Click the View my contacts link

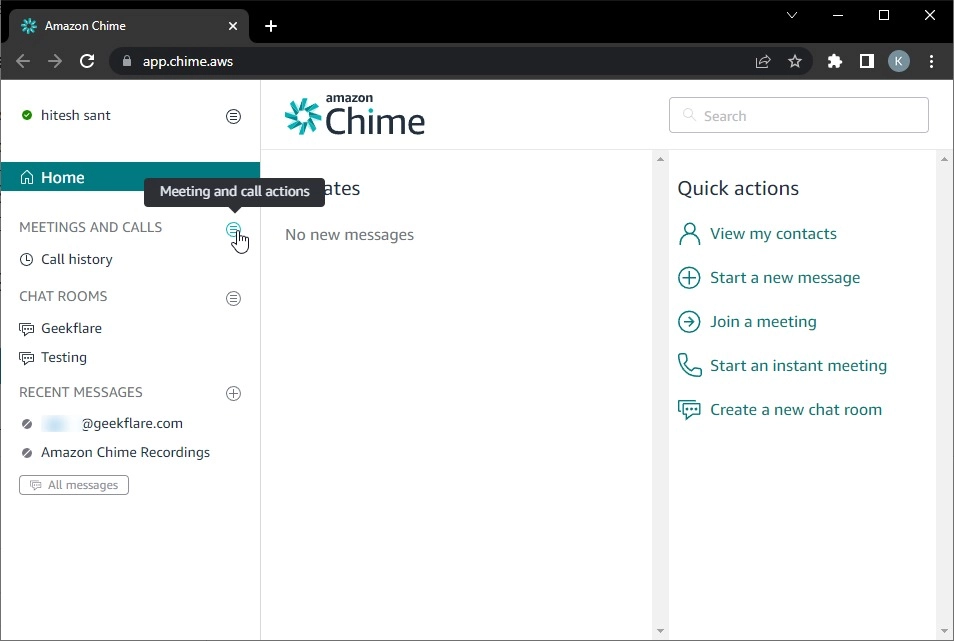tap(773, 234)
